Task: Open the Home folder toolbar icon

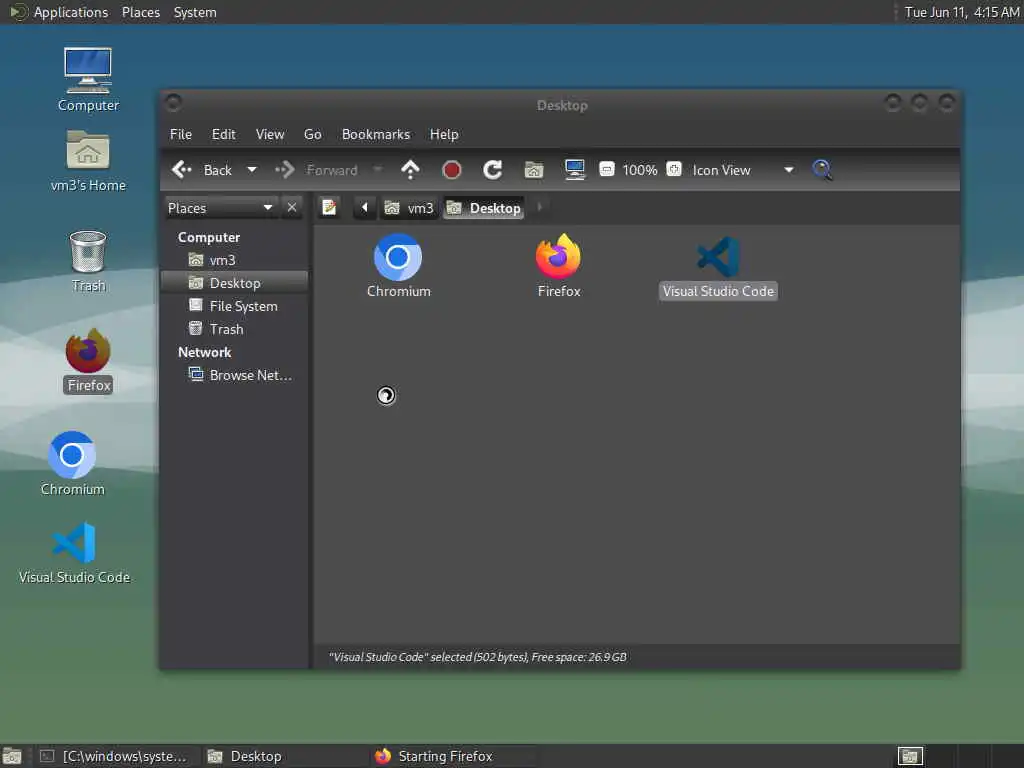Action: click(534, 170)
